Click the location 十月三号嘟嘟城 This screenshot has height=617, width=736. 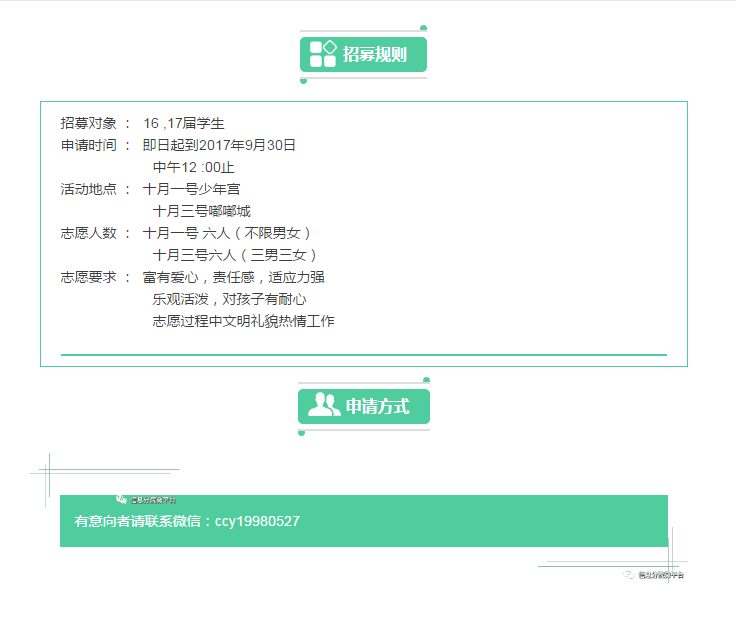click(x=201, y=211)
